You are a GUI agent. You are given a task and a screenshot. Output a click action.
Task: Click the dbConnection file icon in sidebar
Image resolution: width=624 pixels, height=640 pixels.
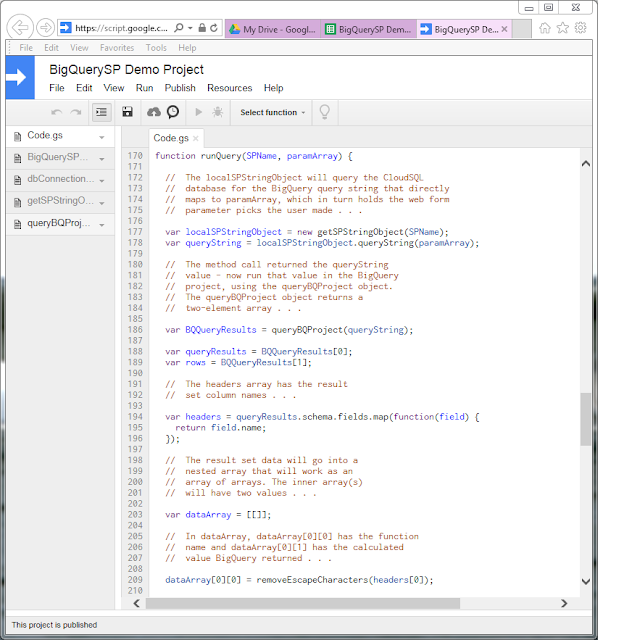pyautogui.click(x=18, y=180)
